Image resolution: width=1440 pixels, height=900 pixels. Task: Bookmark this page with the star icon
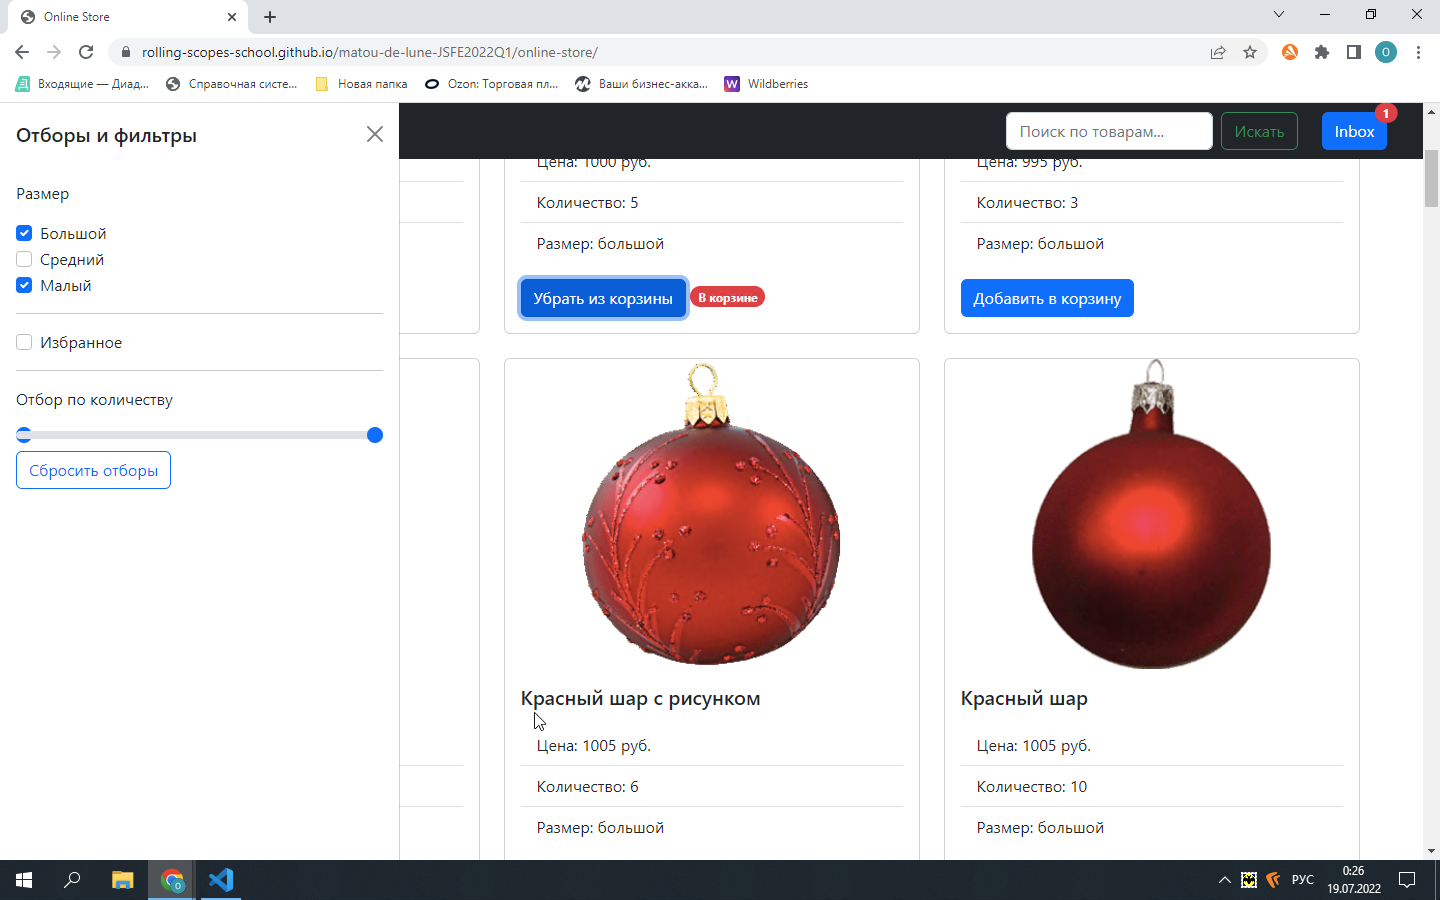click(1251, 52)
